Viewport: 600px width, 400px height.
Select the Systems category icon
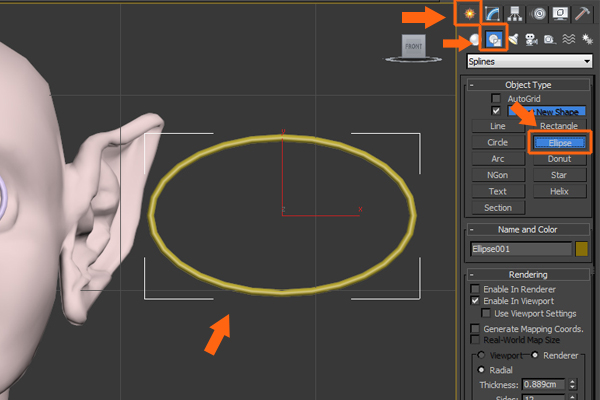(587, 39)
